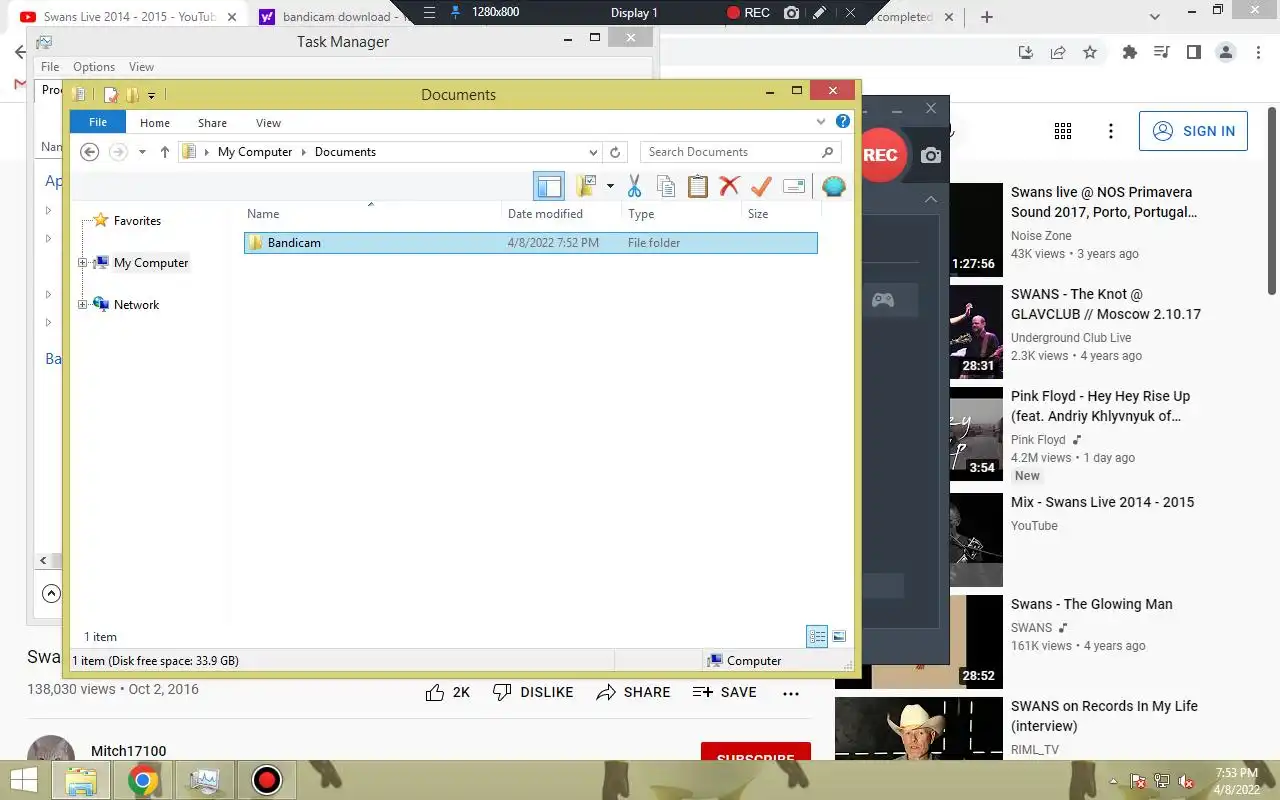Toggle the preview pane layout icon in Explorer
Image resolution: width=1280 pixels, height=800 pixels.
tap(549, 186)
